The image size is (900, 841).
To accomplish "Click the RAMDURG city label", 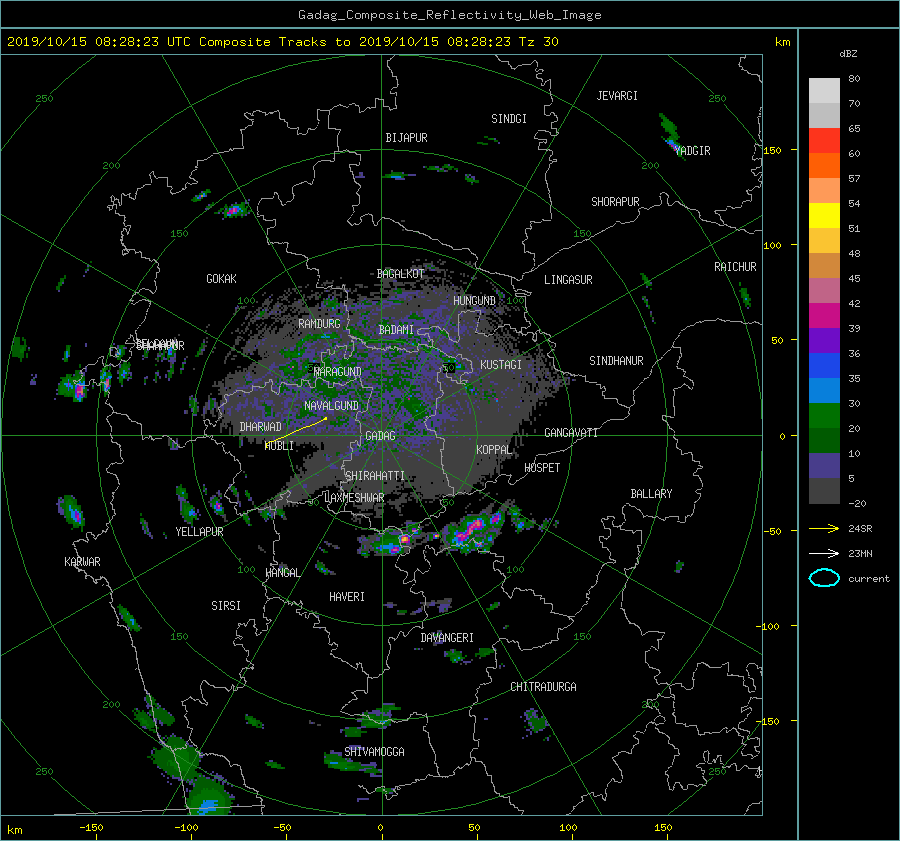I will point(319,324).
